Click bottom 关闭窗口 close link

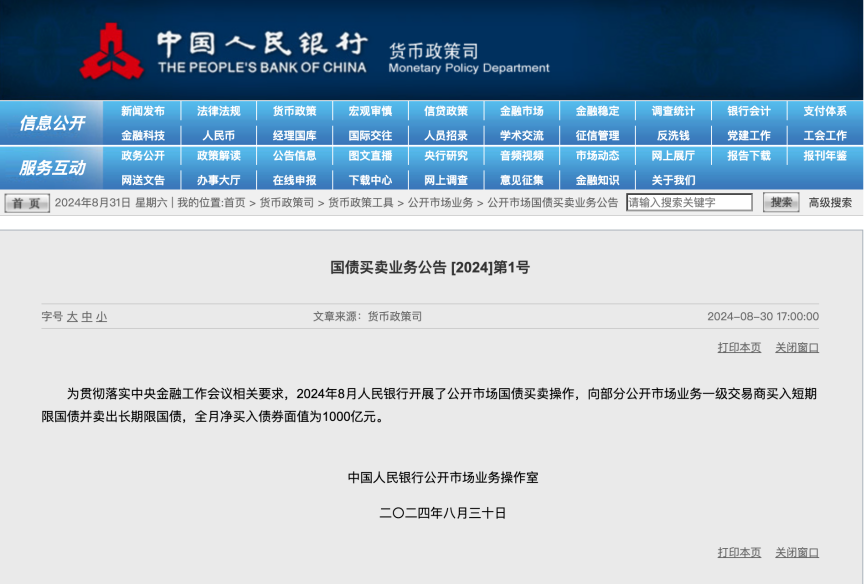797,553
